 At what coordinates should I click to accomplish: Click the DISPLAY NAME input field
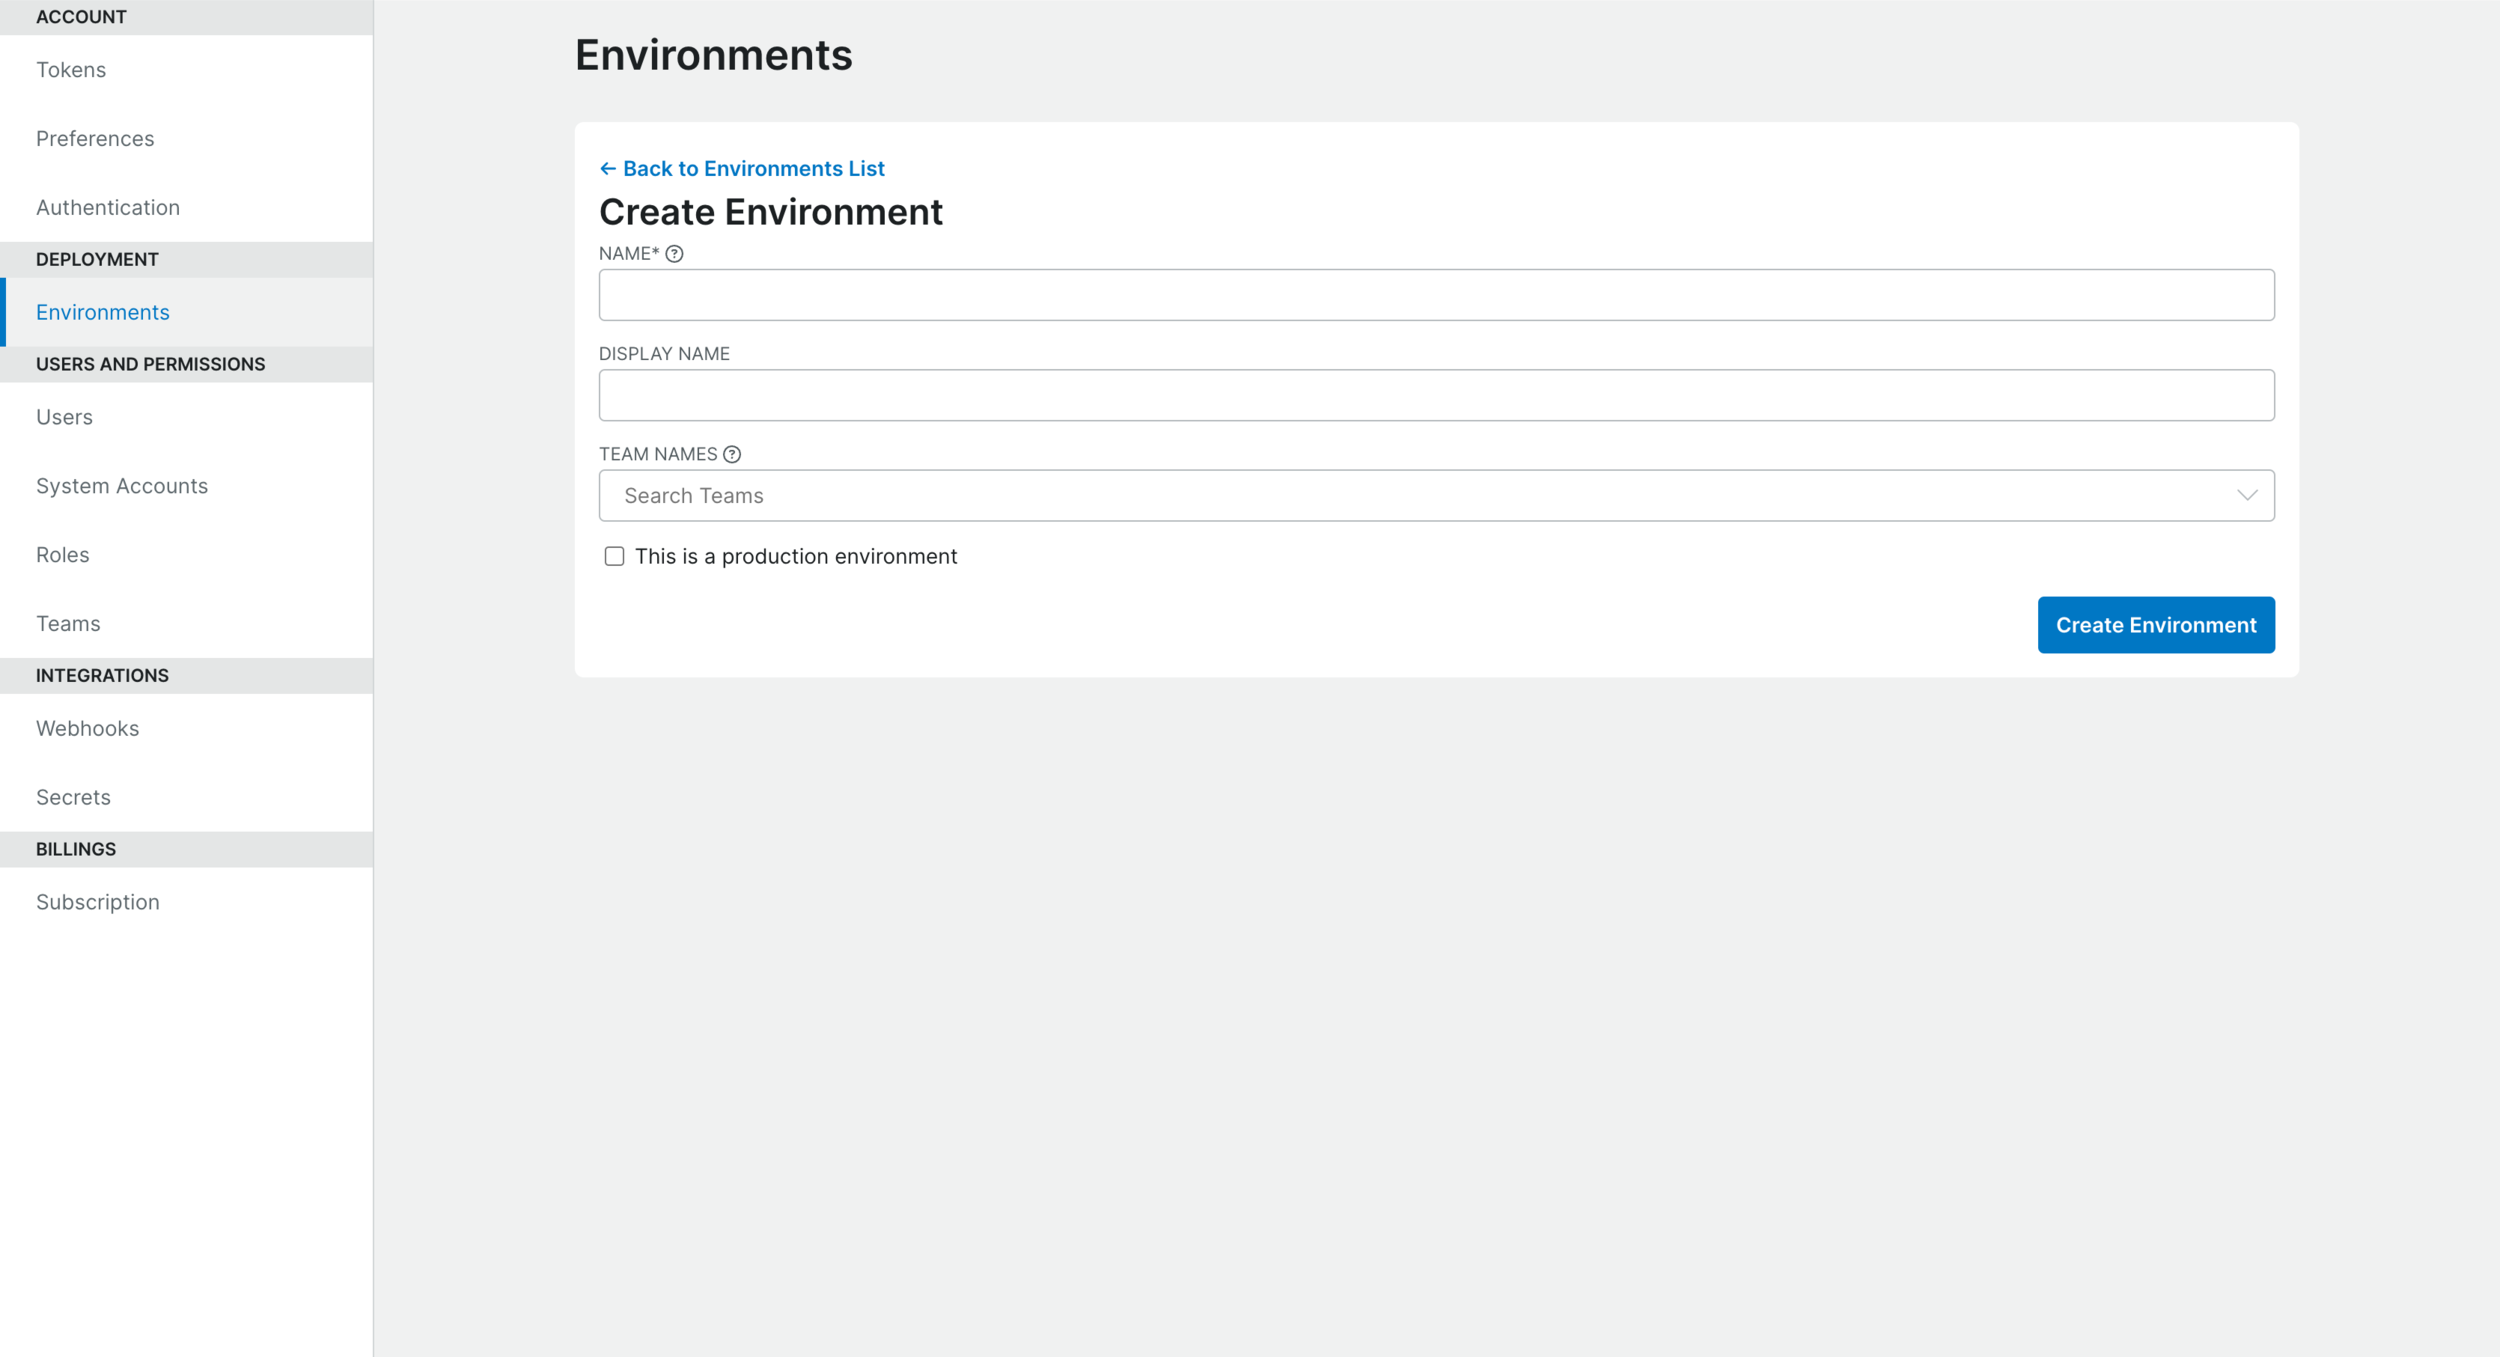pyautogui.click(x=1437, y=394)
